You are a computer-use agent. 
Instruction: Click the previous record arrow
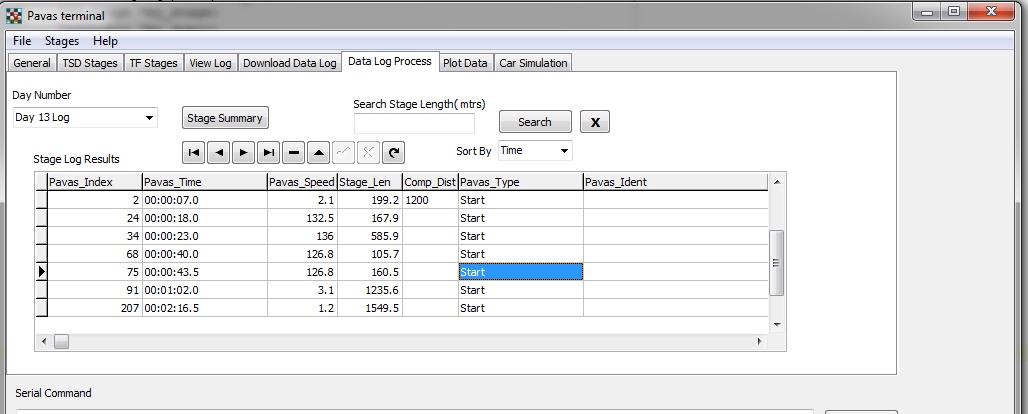[219, 153]
